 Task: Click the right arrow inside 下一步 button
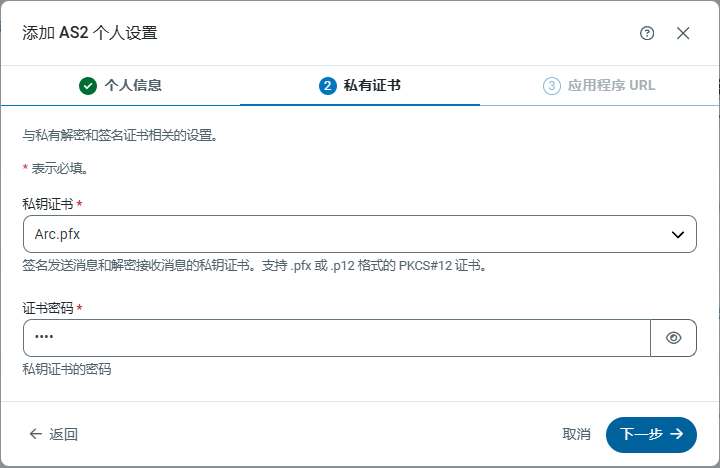677,434
